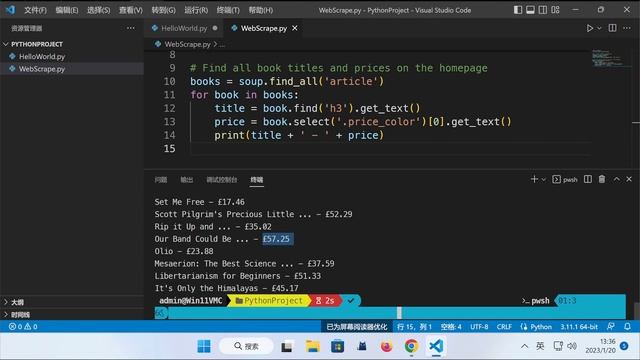Click WebScrape.py in the breadcrumb
Screen dimensions: 640x360
point(187,44)
